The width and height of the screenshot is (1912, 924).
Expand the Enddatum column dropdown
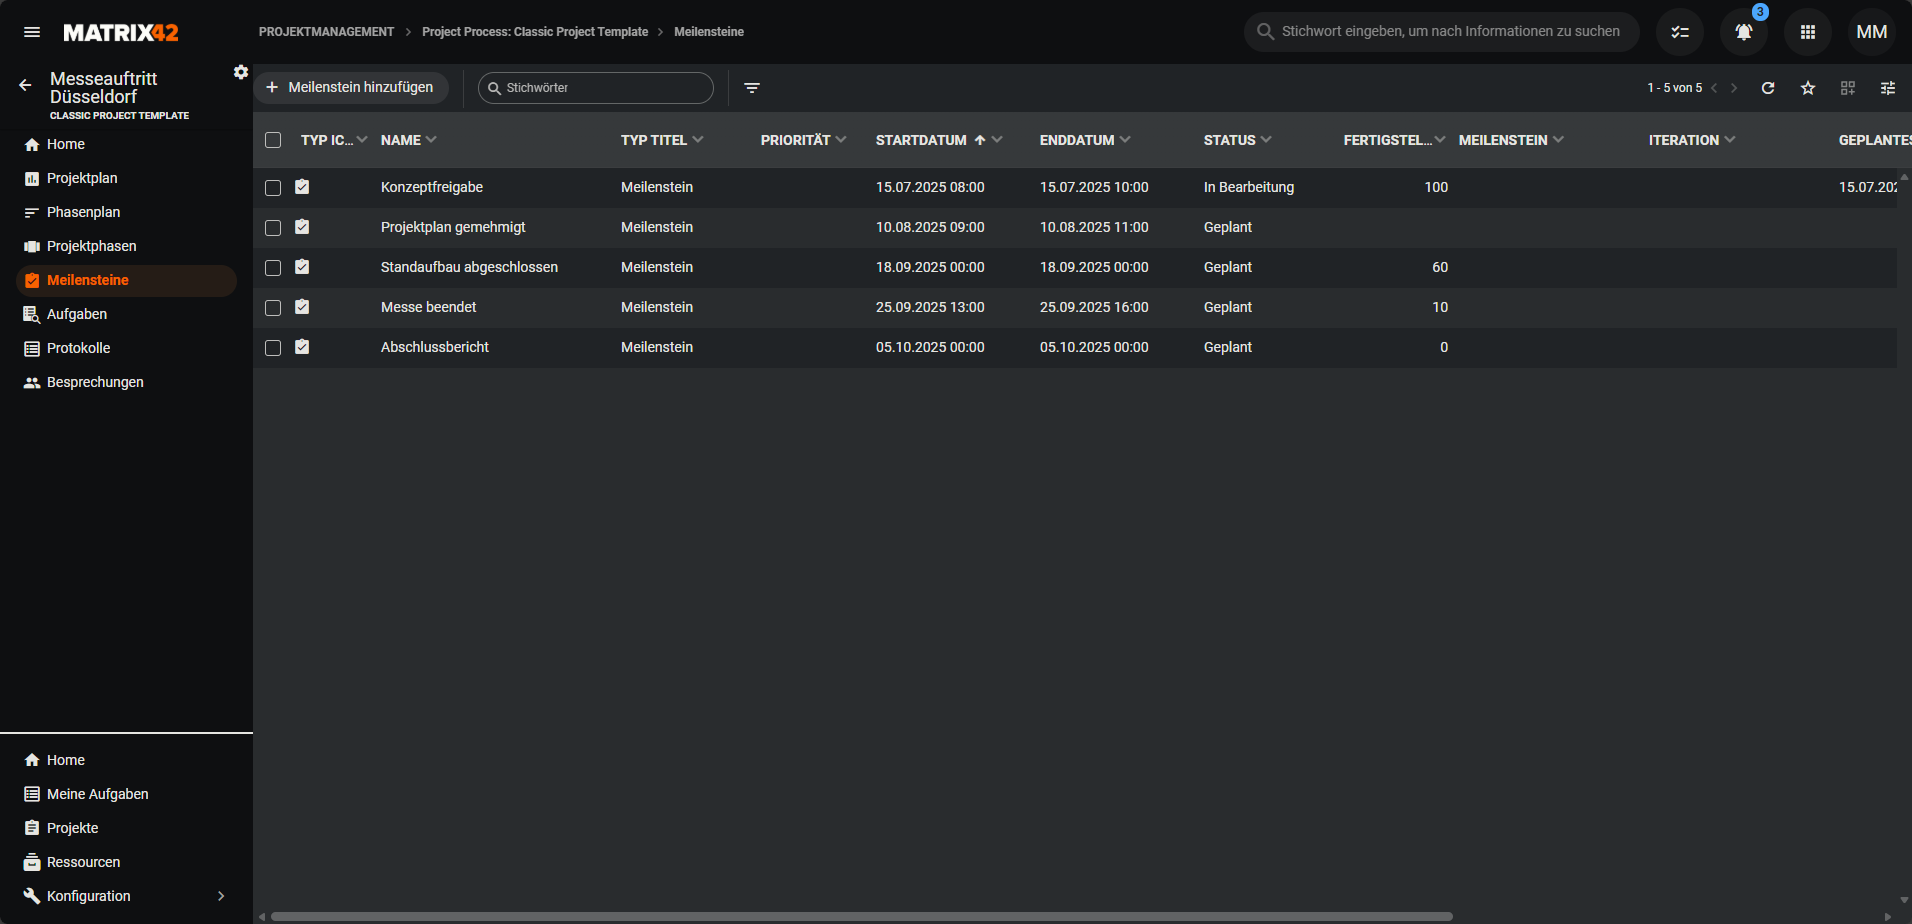1125,140
